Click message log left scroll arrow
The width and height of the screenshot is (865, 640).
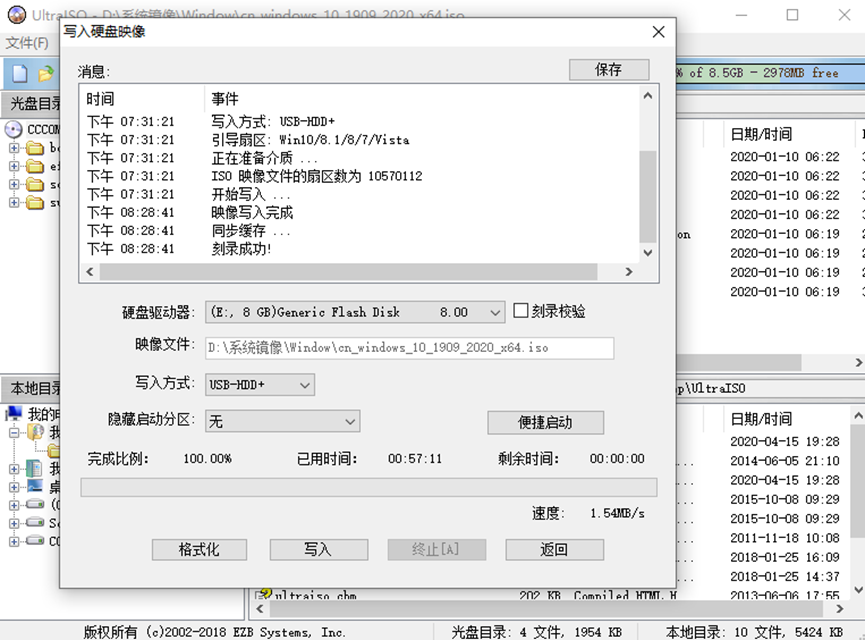89,271
